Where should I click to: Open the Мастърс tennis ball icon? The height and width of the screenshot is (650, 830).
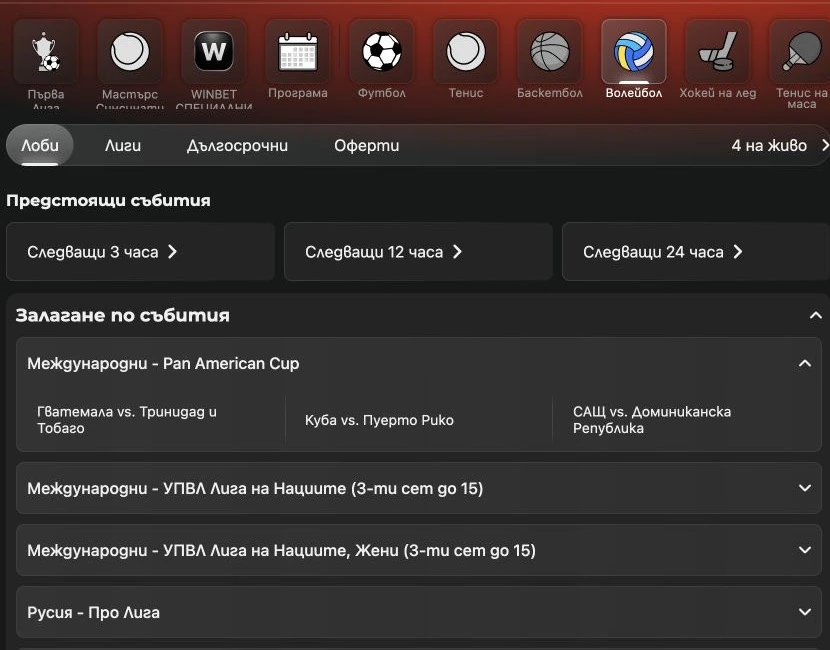click(x=130, y=52)
